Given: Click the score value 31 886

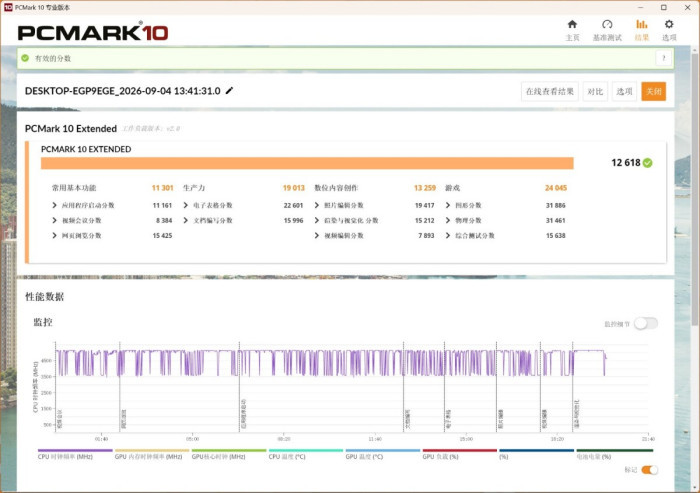Looking at the screenshot, I should (x=555, y=205).
